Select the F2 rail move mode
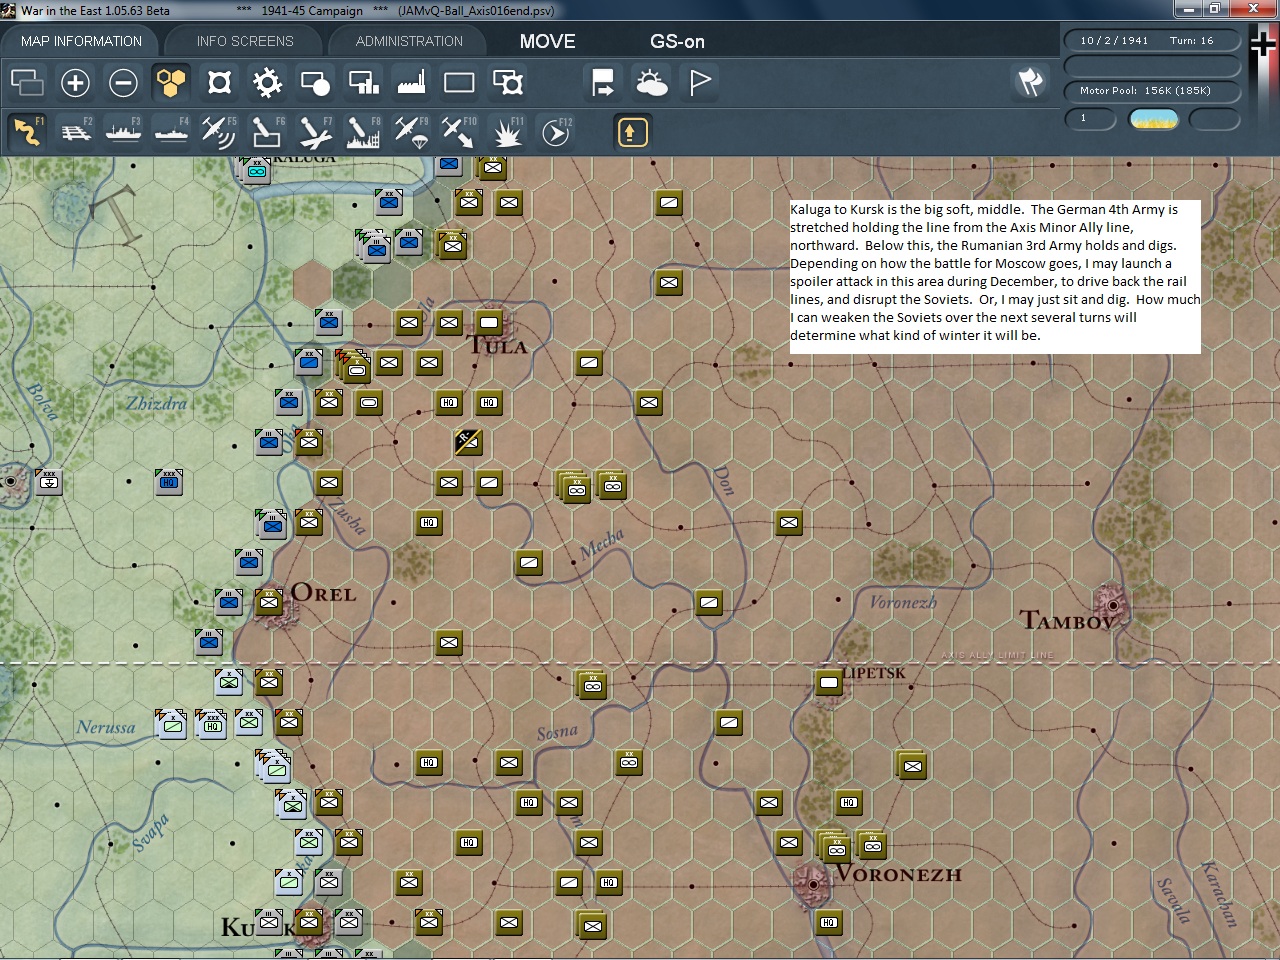The height and width of the screenshot is (960, 1280). [76, 132]
